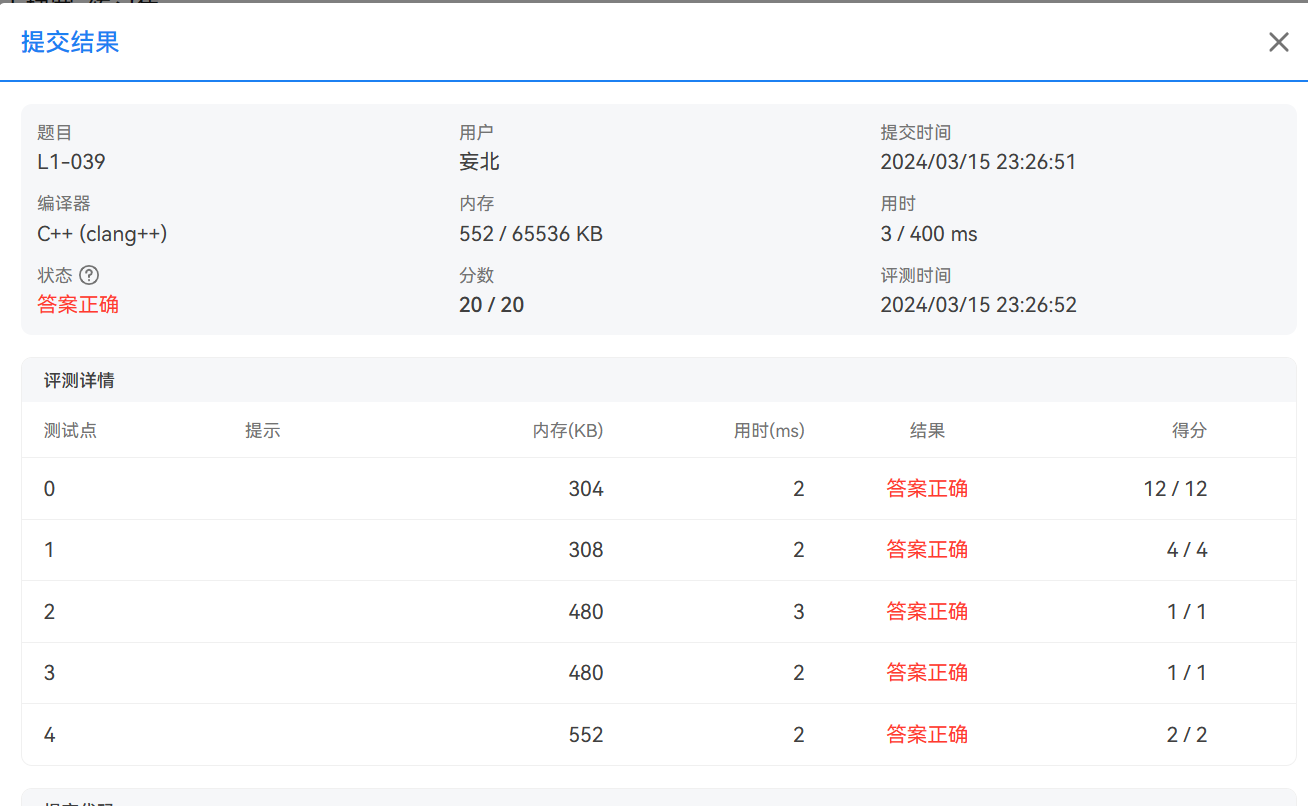Click the score 20 / 20

pos(491,305)
